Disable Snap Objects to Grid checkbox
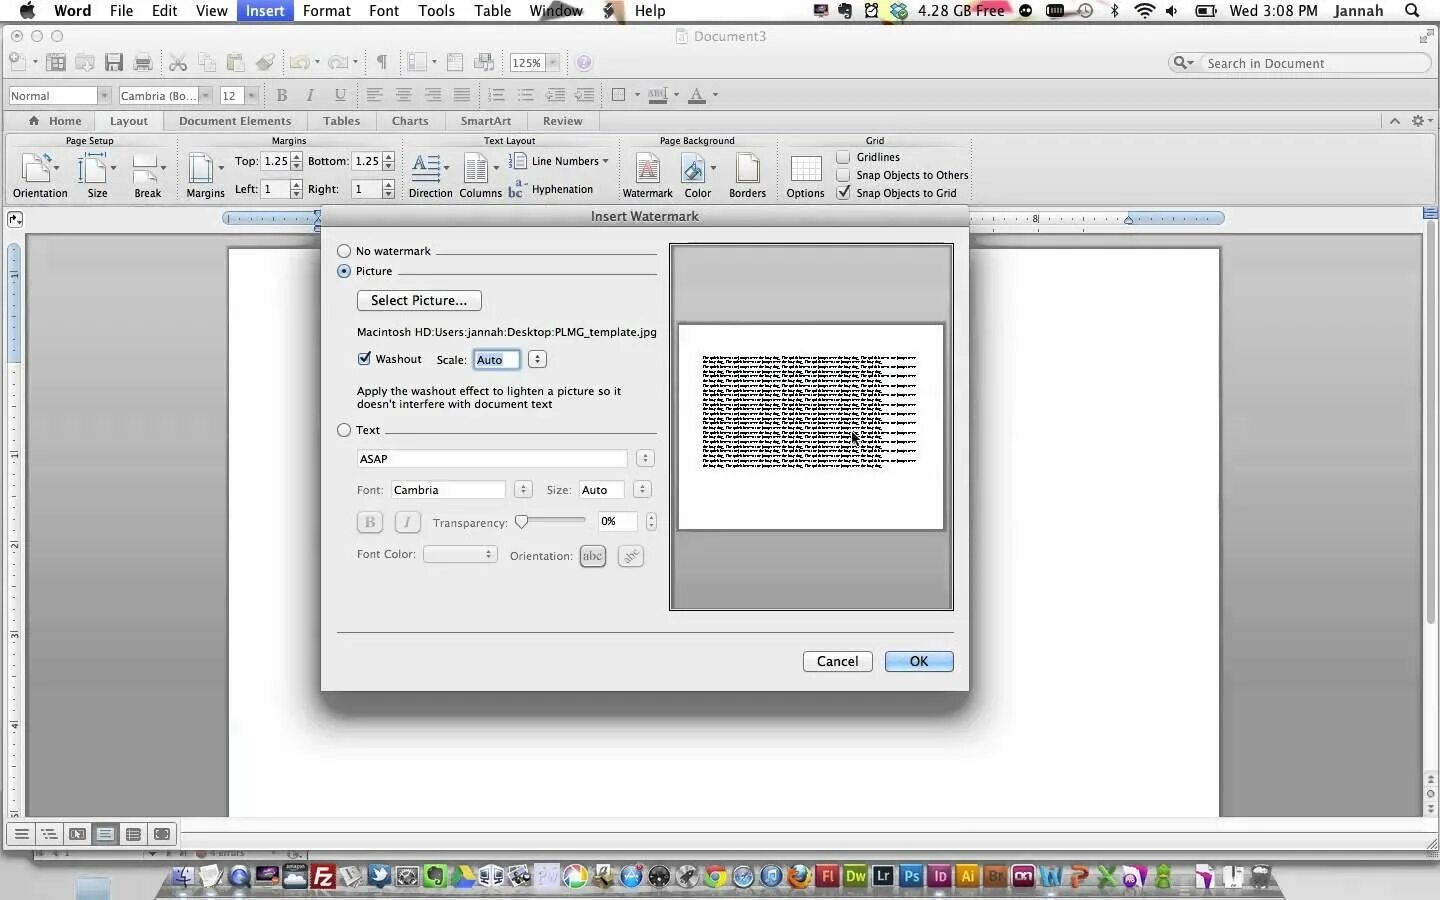The width and height of the screenshot is (1440, 900). [844, 193]
